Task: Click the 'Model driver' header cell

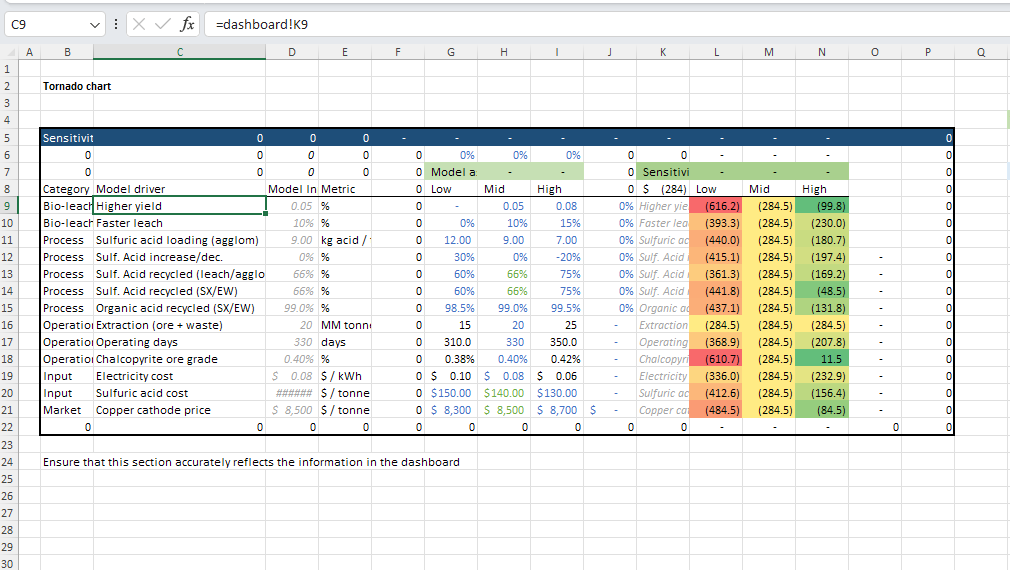Action: click(180, 189)
